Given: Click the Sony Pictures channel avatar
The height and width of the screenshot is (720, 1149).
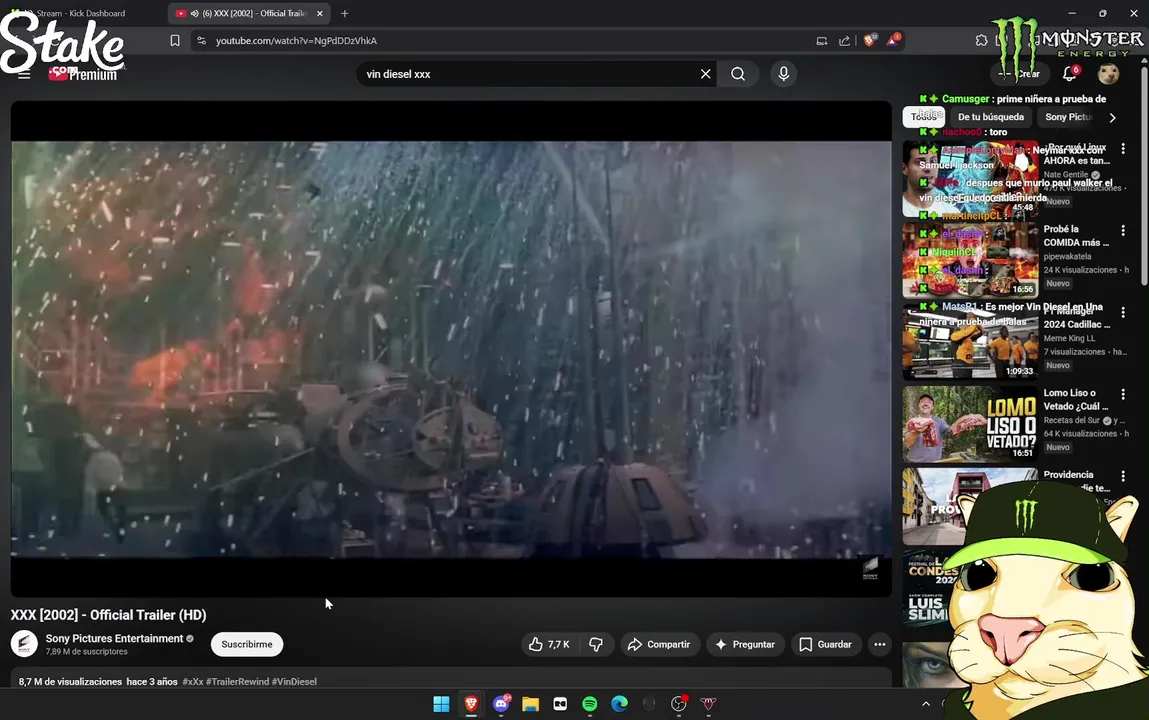Looking at the screenshot, I should pos(24,644).
